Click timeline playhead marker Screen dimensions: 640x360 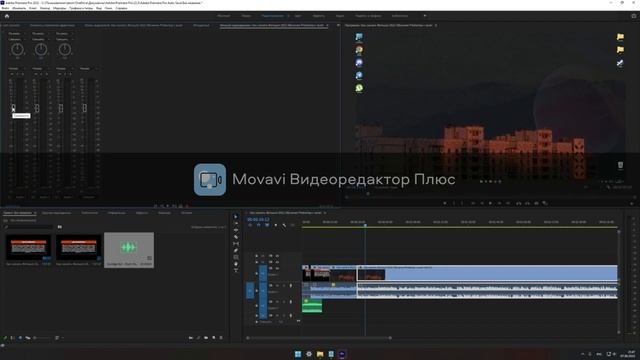point(365,225)
